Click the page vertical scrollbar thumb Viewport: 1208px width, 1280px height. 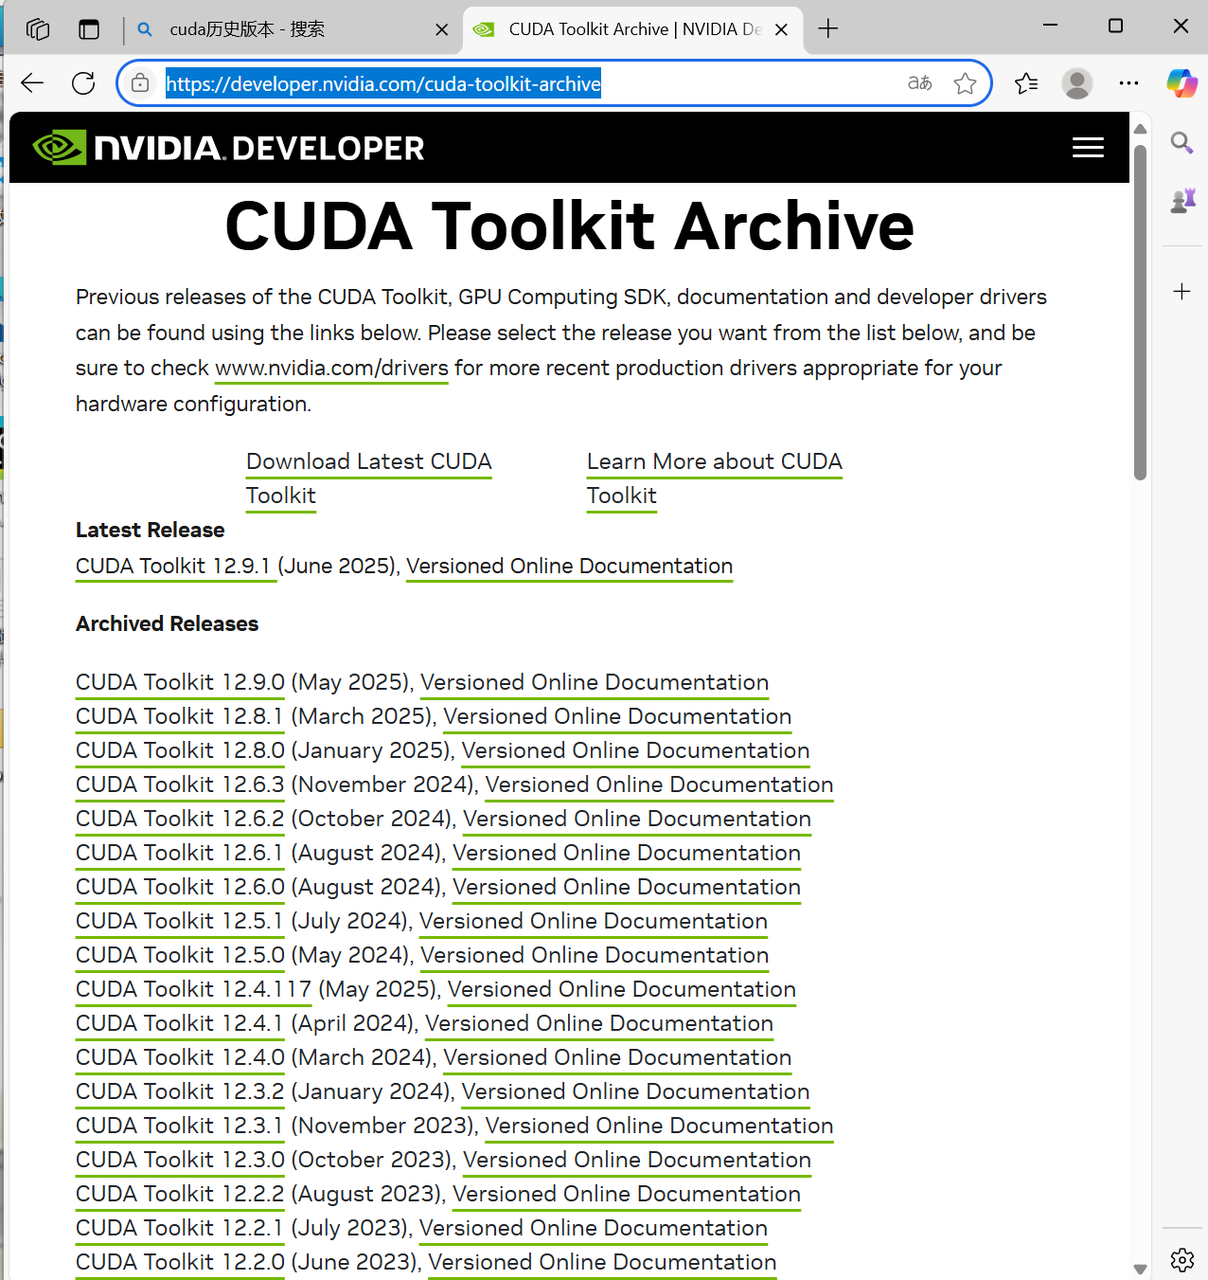[1140, 312]
